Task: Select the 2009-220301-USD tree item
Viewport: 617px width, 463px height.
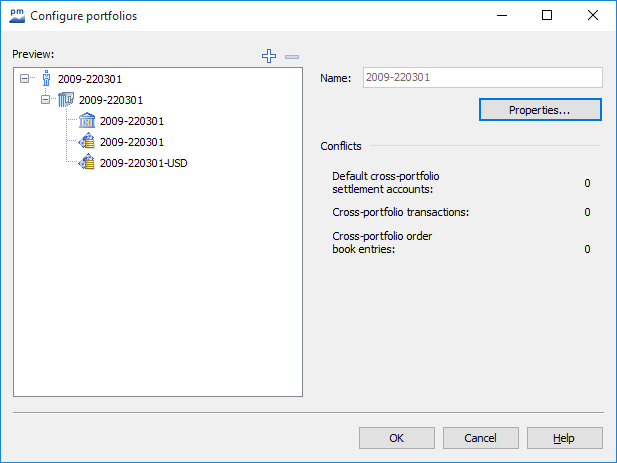Action: [x=143, y=163]
